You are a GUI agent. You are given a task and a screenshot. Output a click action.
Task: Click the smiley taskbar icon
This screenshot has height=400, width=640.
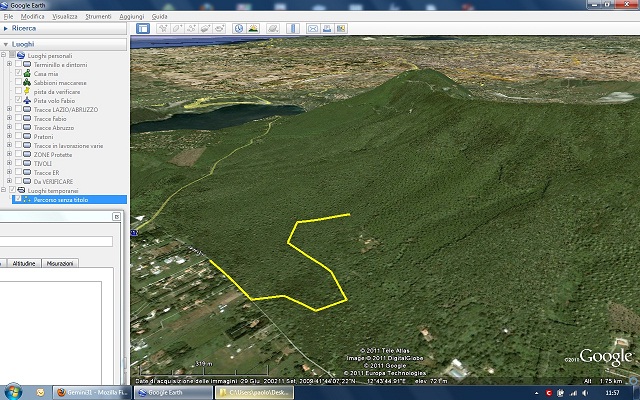(40, 393)
